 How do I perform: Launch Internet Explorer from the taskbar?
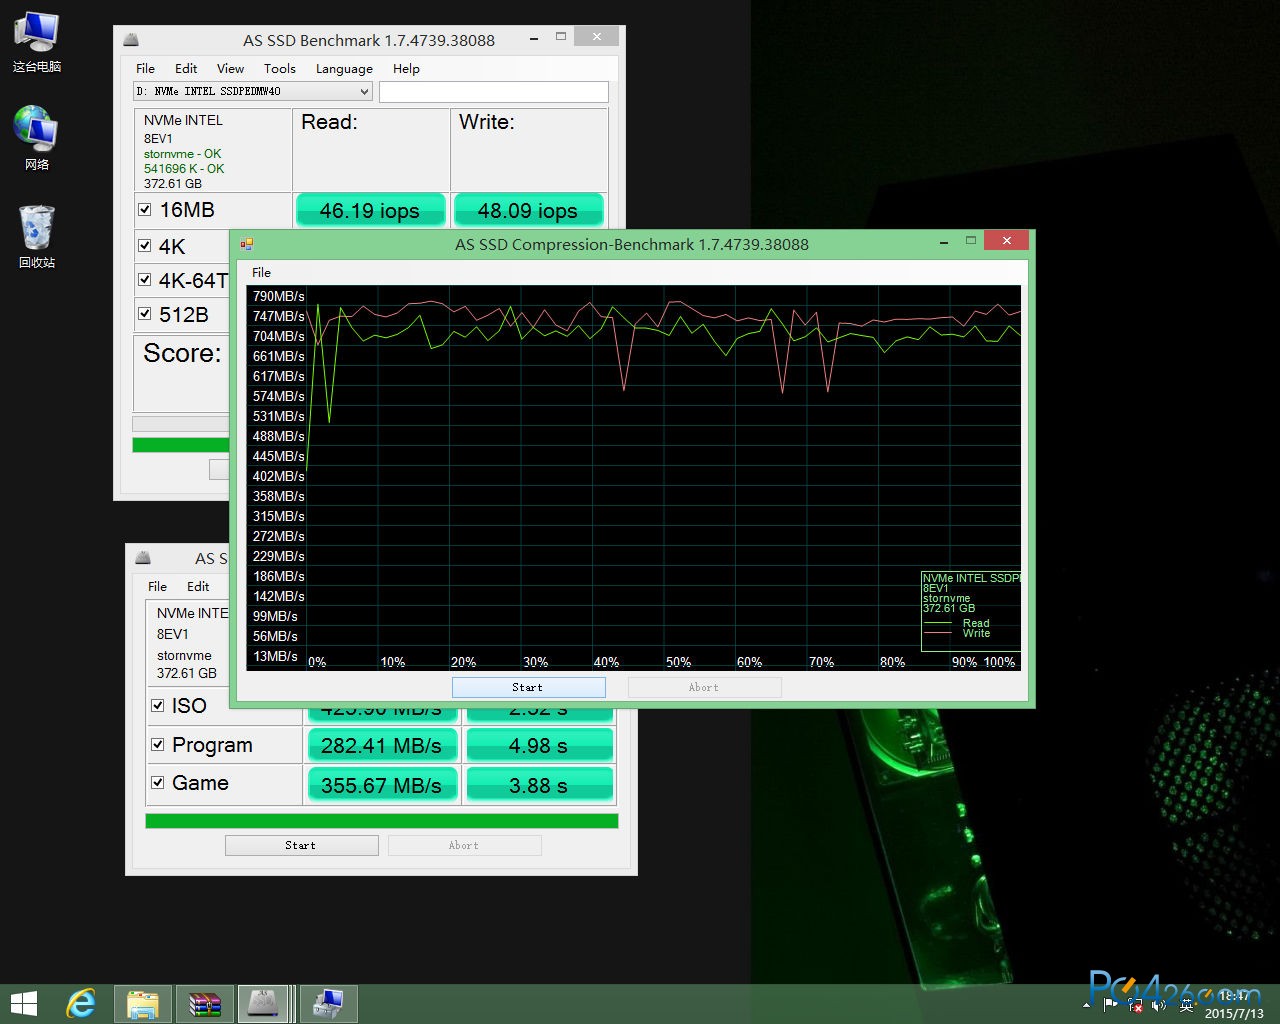point(81,1003)
